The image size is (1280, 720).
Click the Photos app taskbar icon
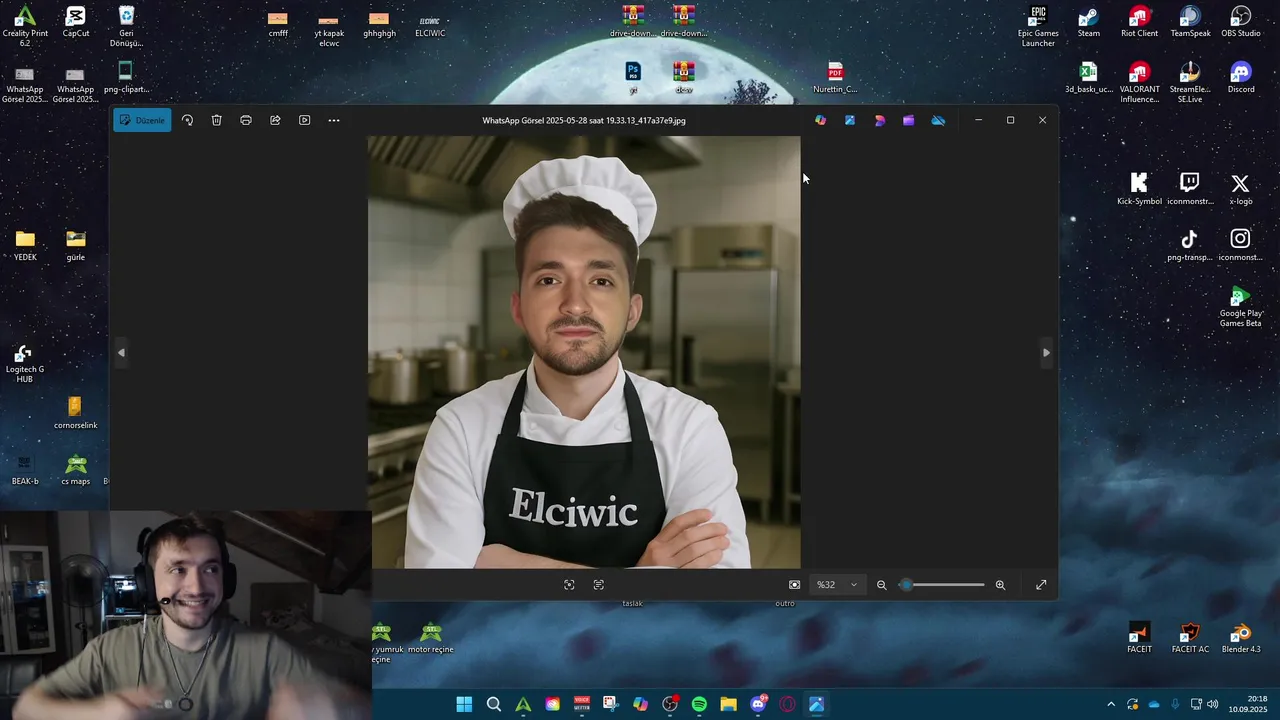(x=816, y=704)
